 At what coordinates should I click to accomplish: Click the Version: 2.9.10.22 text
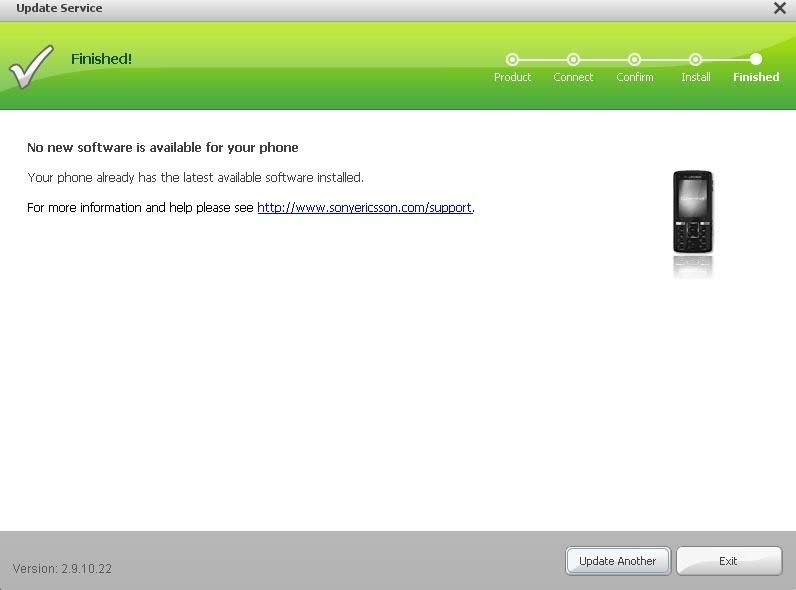click(x=62, y=569)
